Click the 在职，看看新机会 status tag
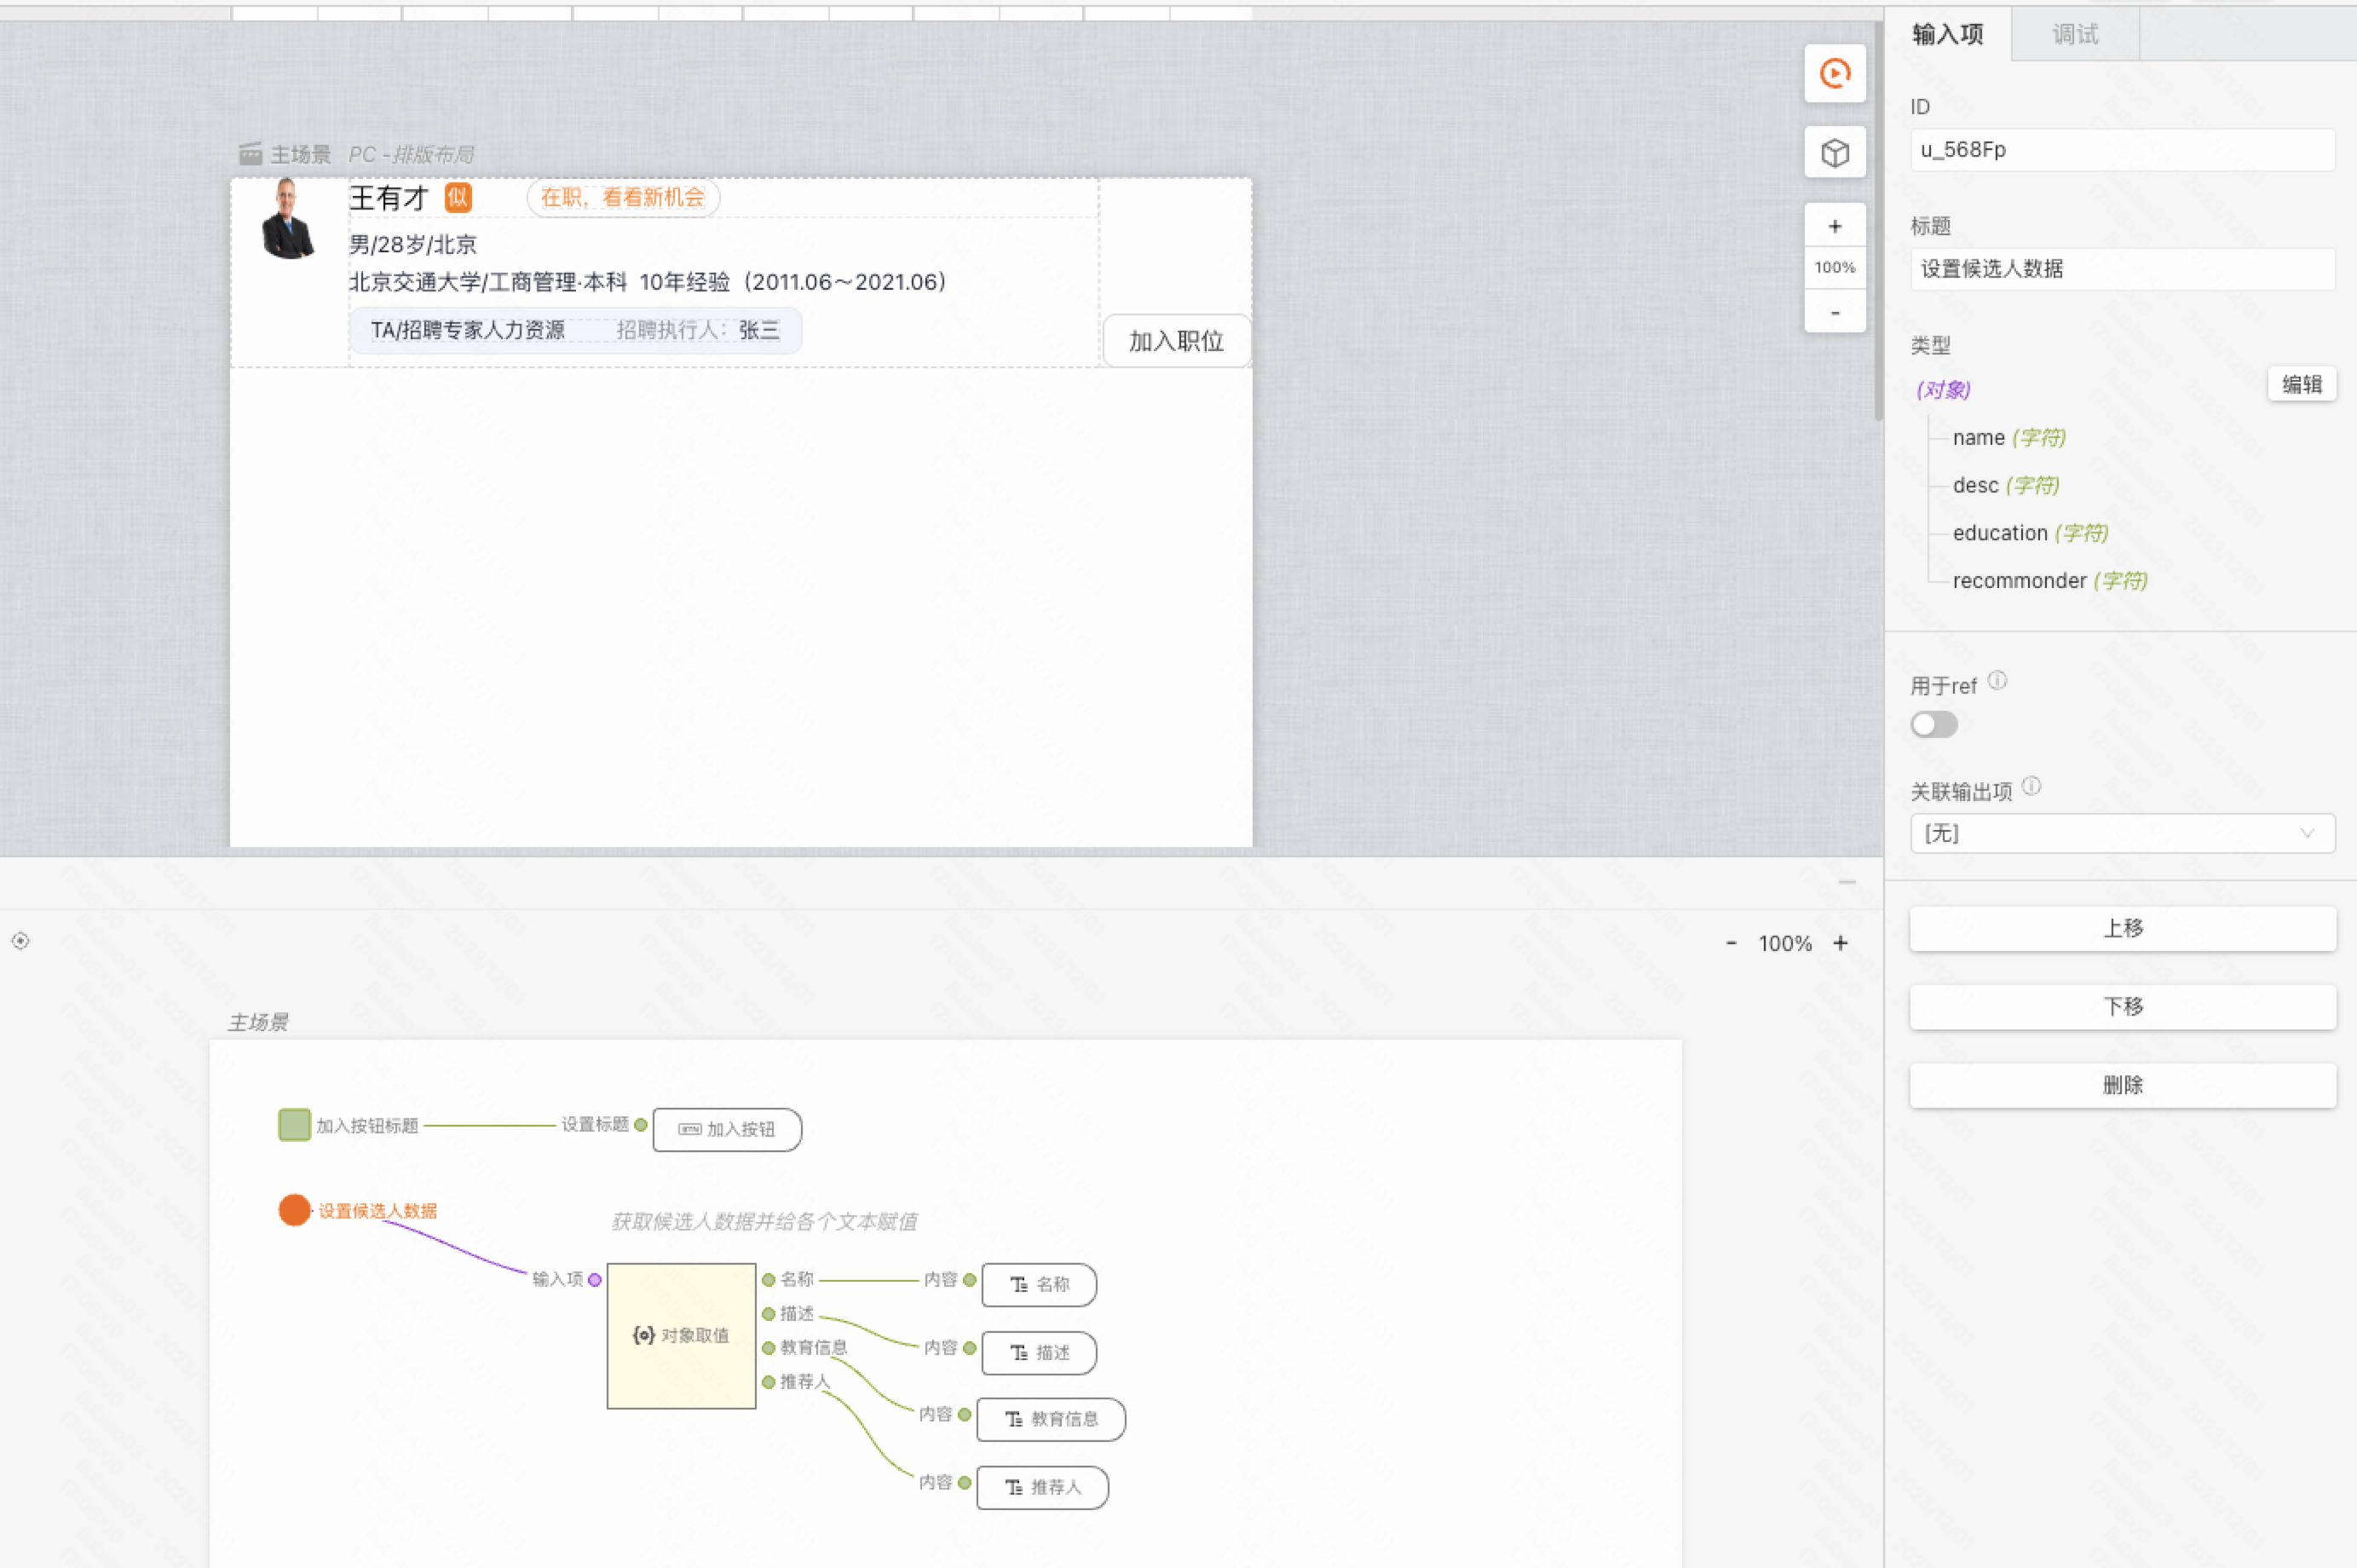The image size is (2357, 1568). (x=622, y=197)
